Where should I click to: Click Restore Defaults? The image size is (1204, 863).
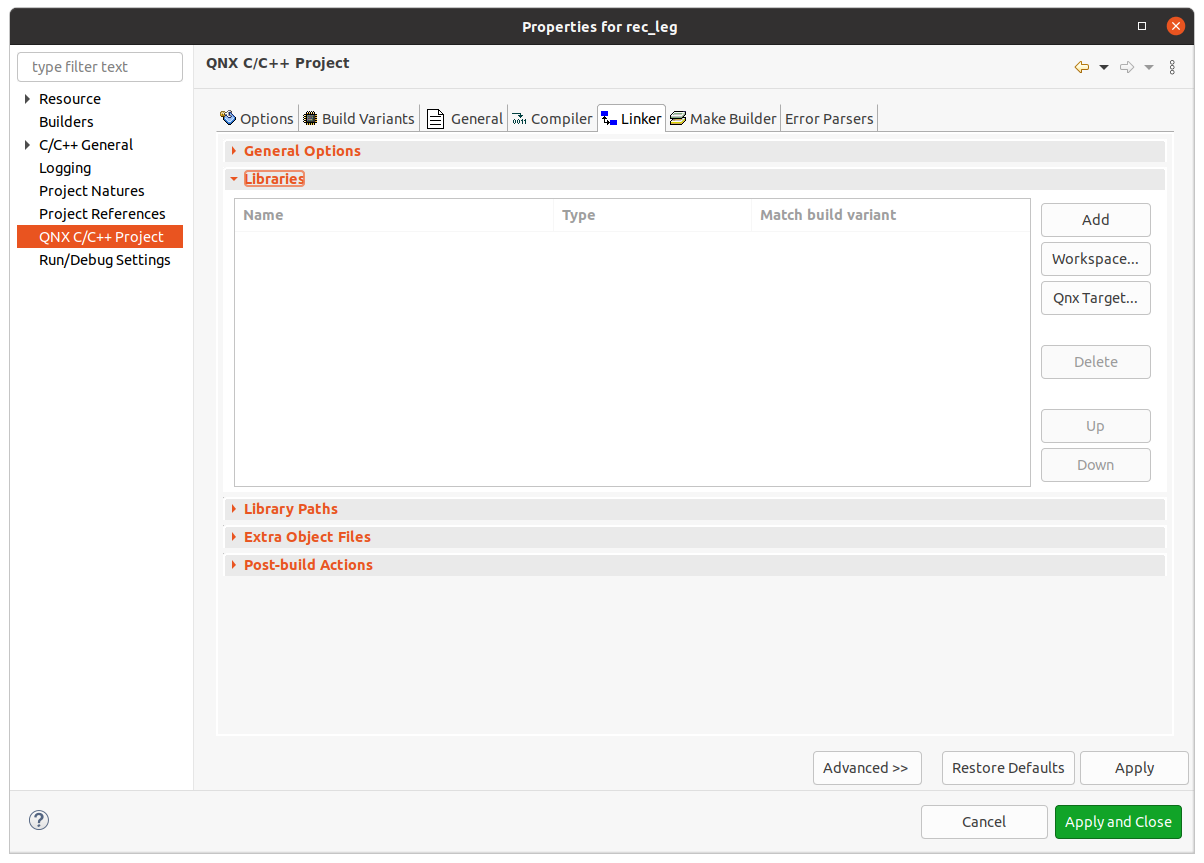pos(1008,768)
